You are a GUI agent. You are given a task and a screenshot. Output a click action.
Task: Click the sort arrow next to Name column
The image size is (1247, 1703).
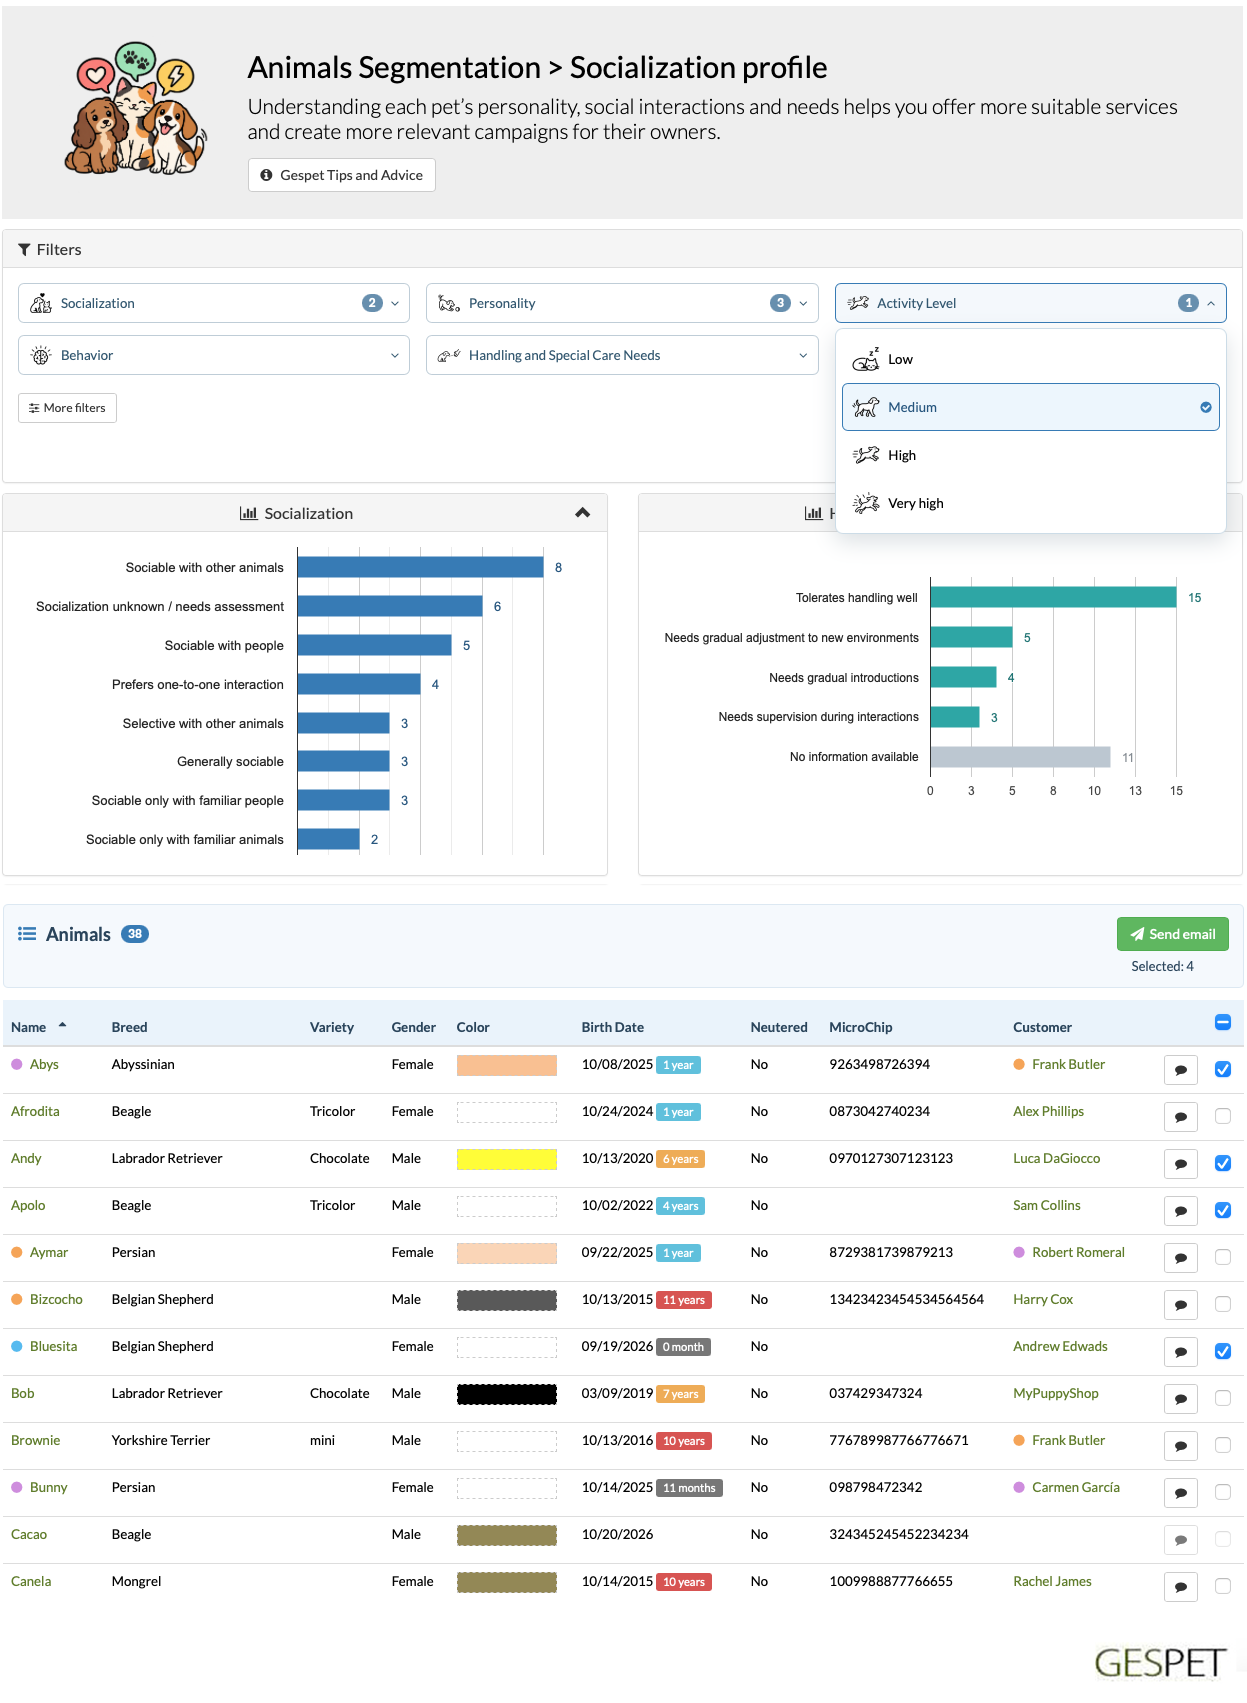[x=62, y=1026]
